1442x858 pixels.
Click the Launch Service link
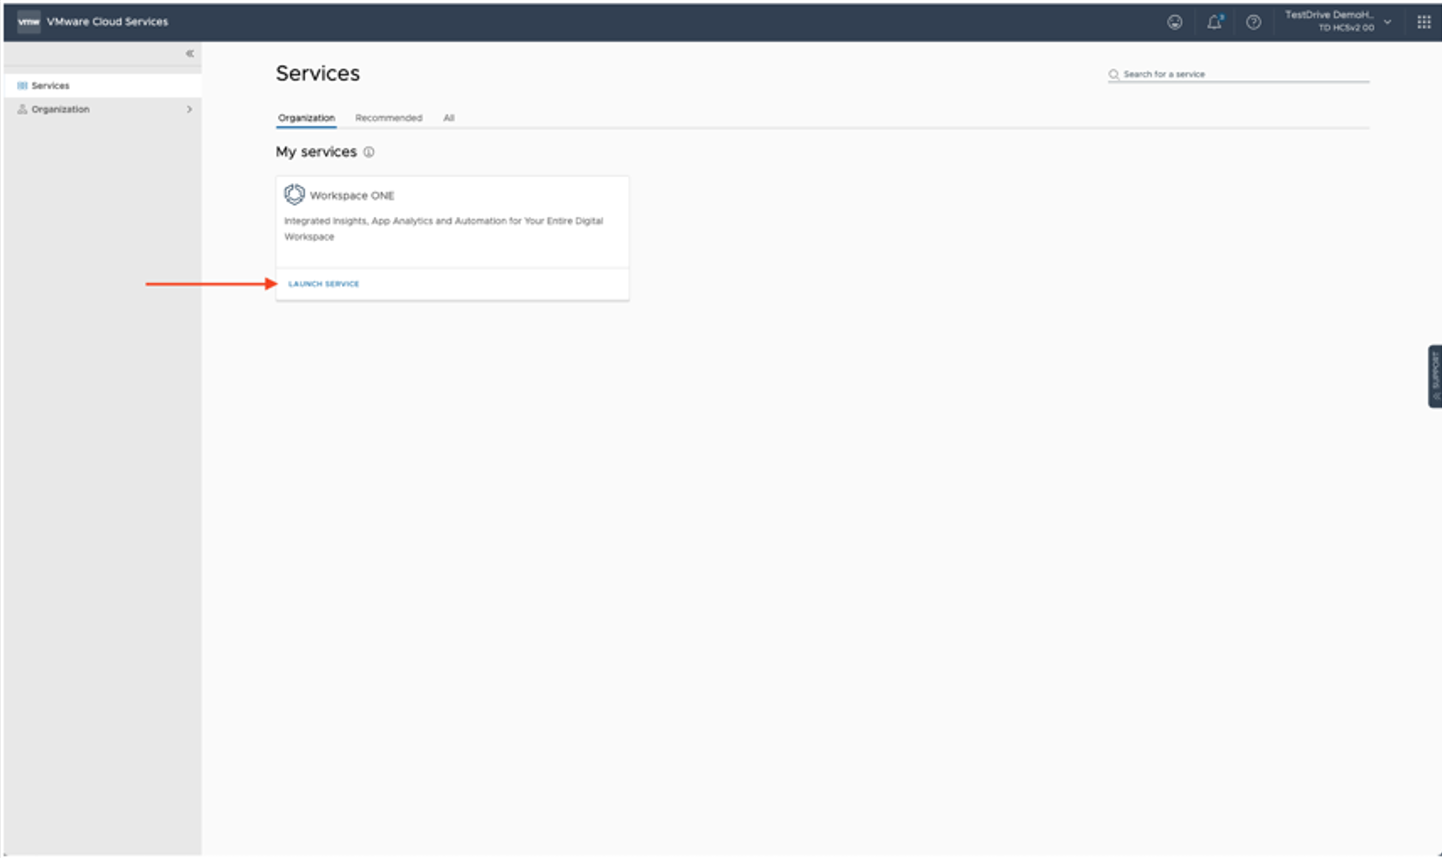323,284
